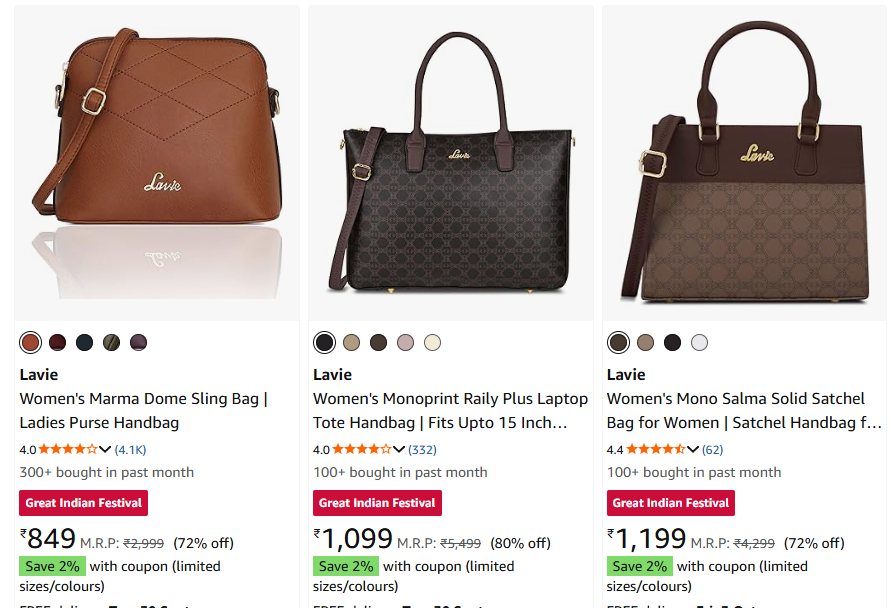Open rating dropdown arrow for Raily Laptop Tote

click(399, 450)
